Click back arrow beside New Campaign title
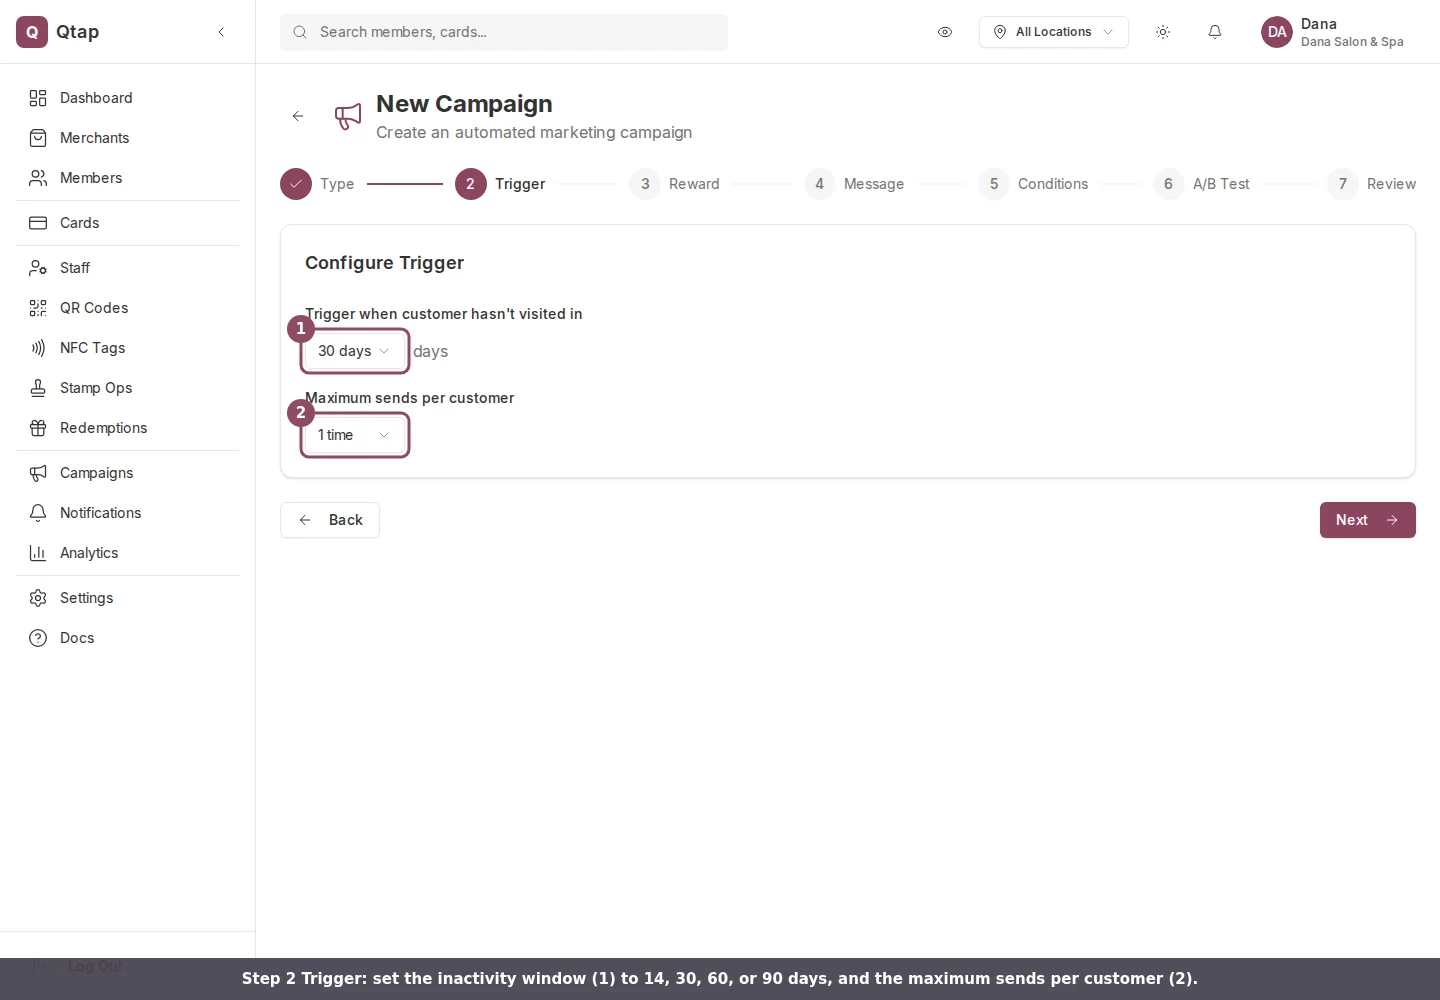1440x1000 pixels. click(x=298, y=116)
